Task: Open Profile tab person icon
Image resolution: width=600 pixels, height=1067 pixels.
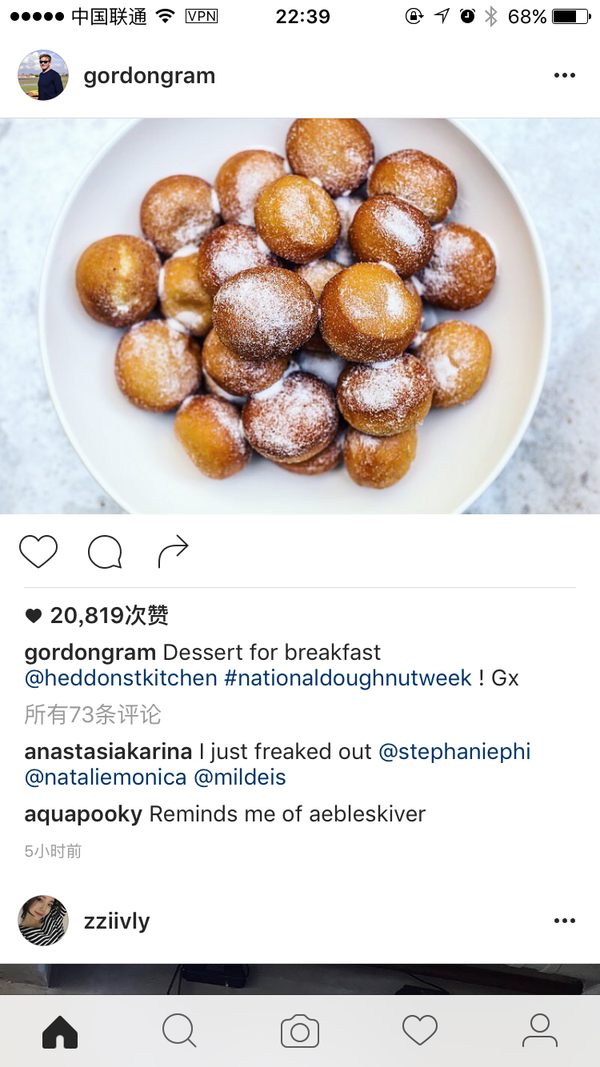Action: 540,1030
